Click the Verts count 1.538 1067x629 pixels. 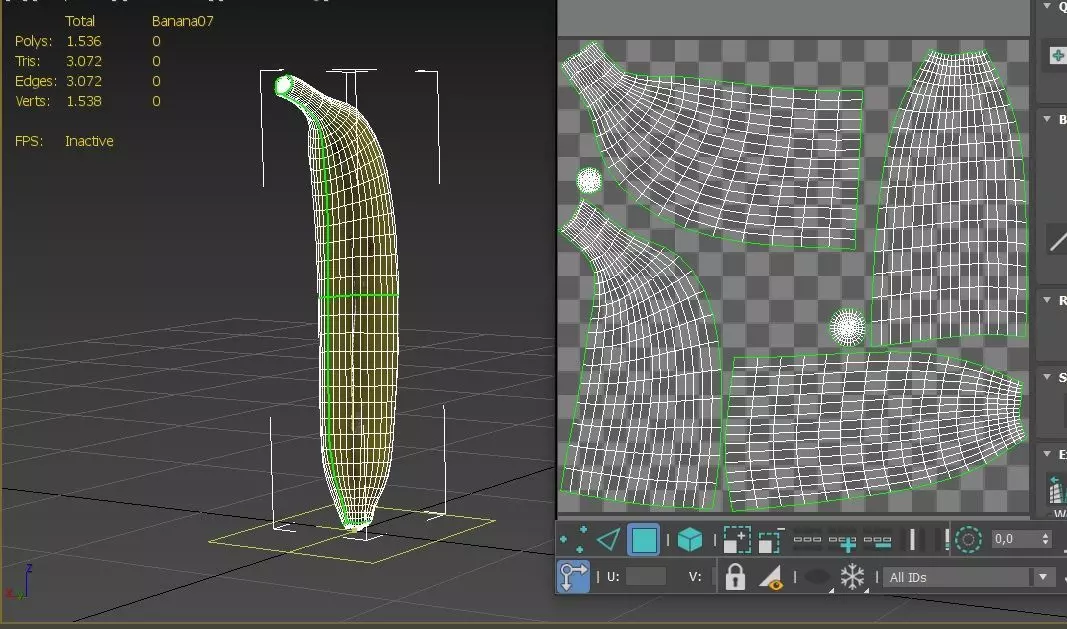point(84,101)
